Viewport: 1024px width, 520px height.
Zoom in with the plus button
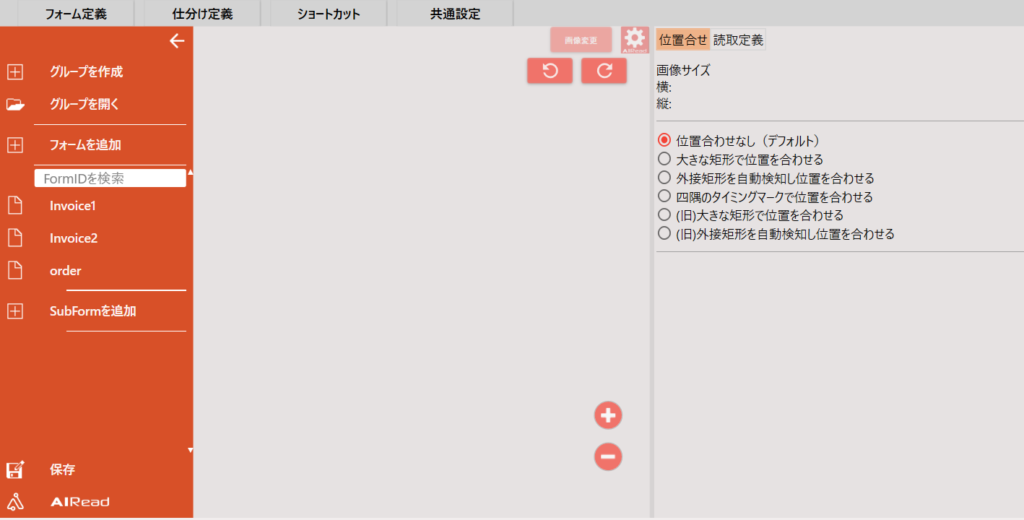(x=608, y=415)
